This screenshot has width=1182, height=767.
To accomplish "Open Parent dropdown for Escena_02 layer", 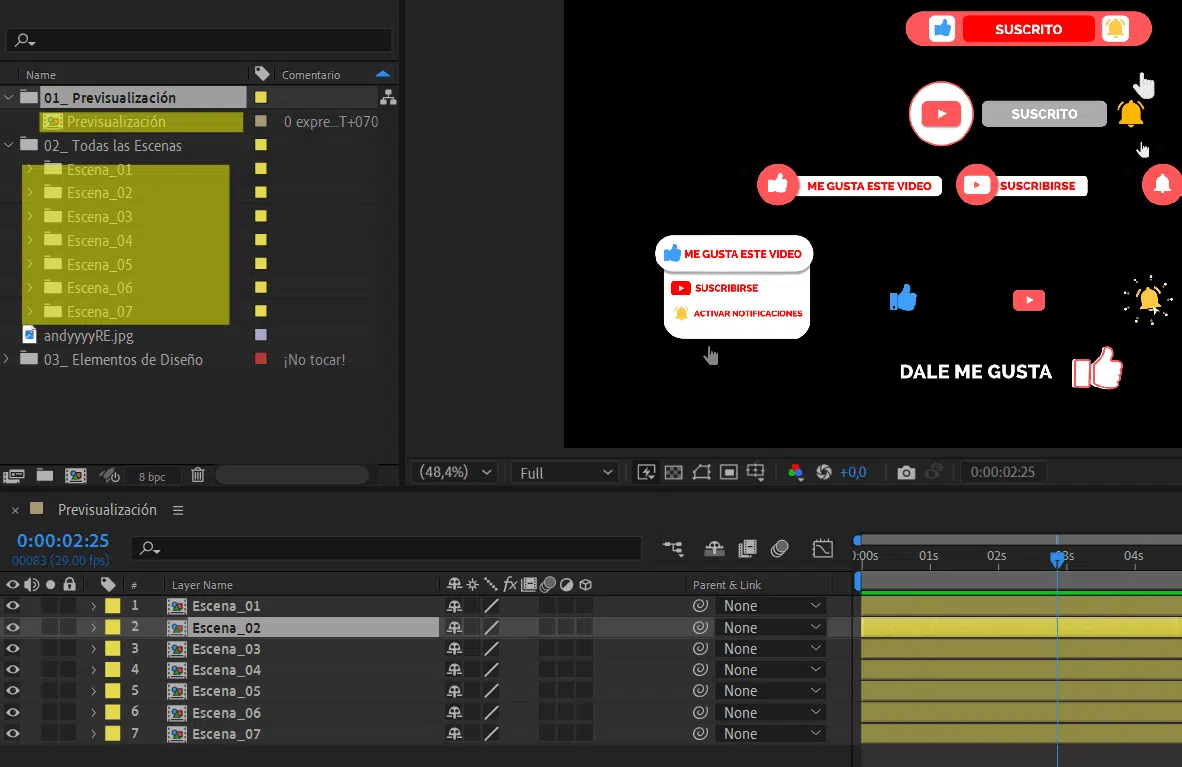I will pos(771,627).
